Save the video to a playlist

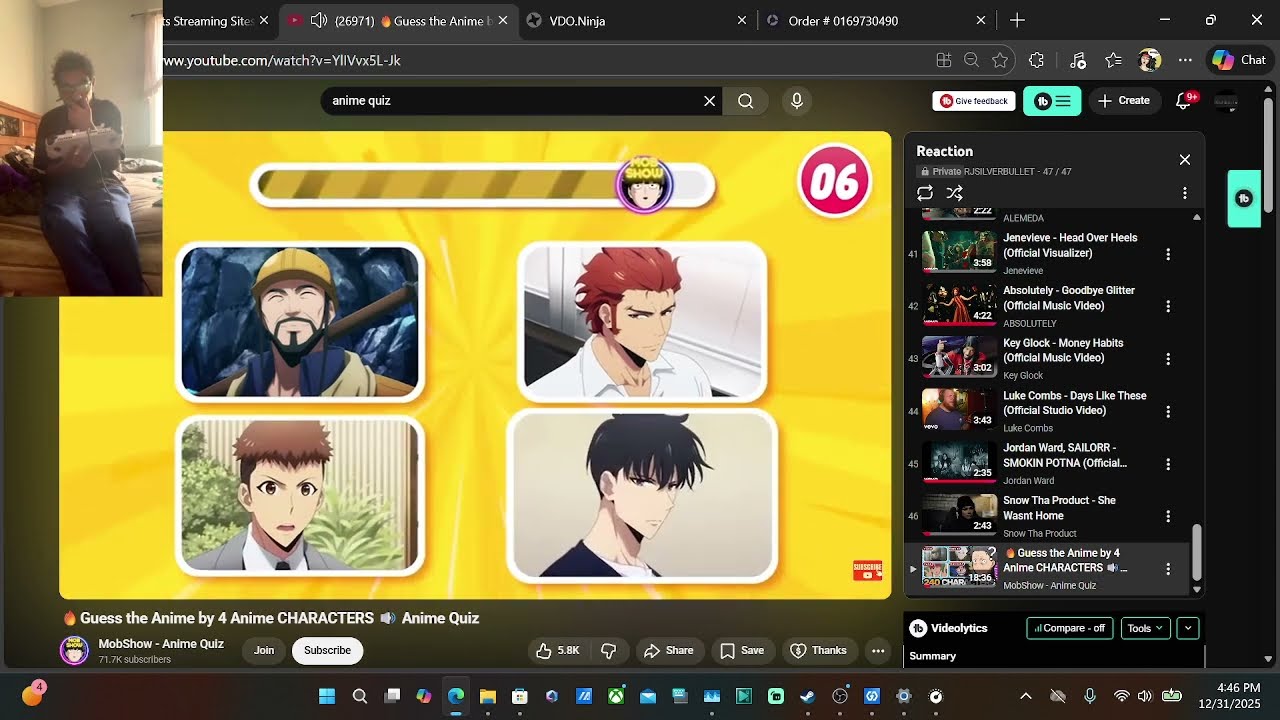point(742,650)
